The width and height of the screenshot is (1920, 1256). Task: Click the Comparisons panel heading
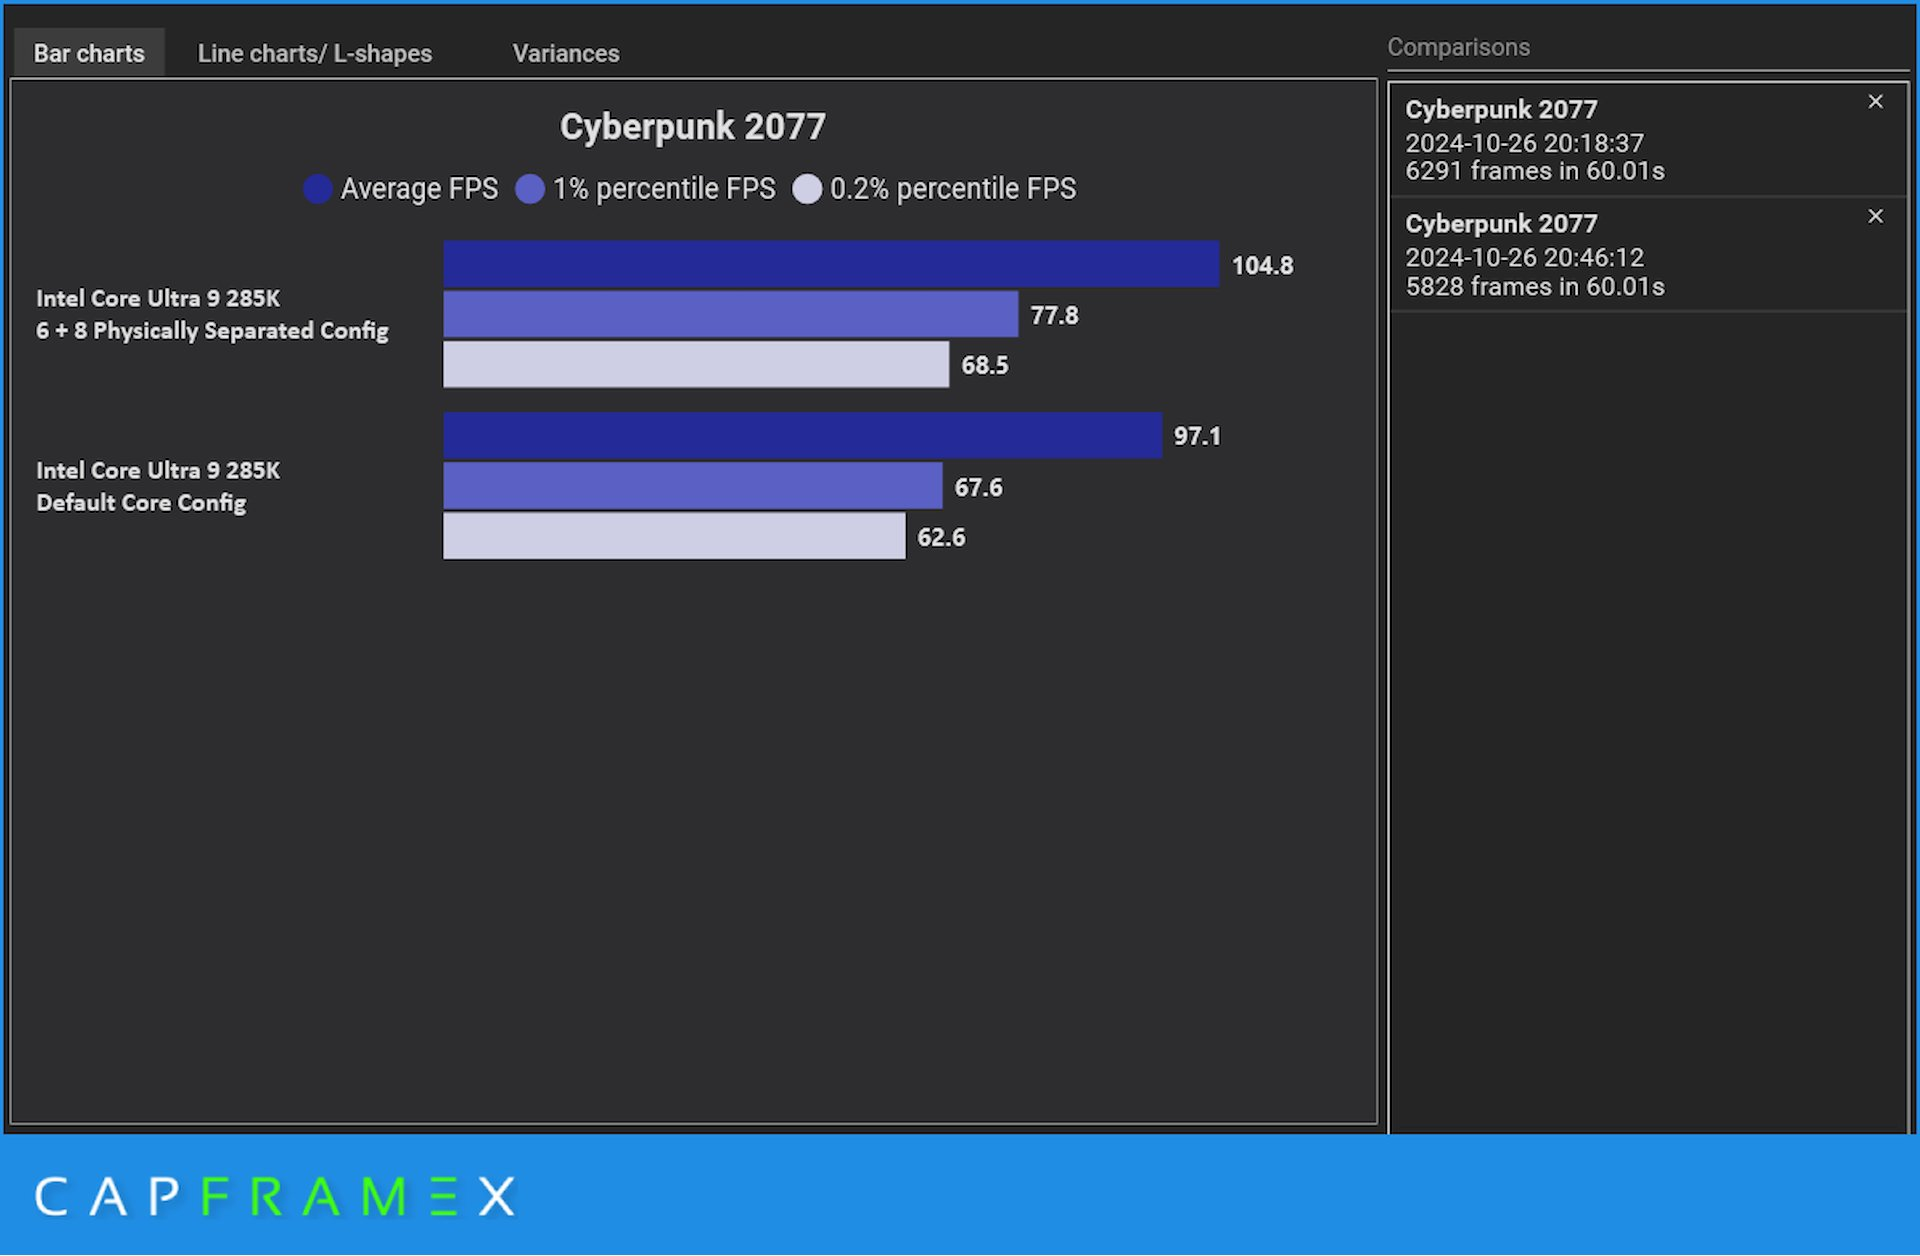[1458, 47]
